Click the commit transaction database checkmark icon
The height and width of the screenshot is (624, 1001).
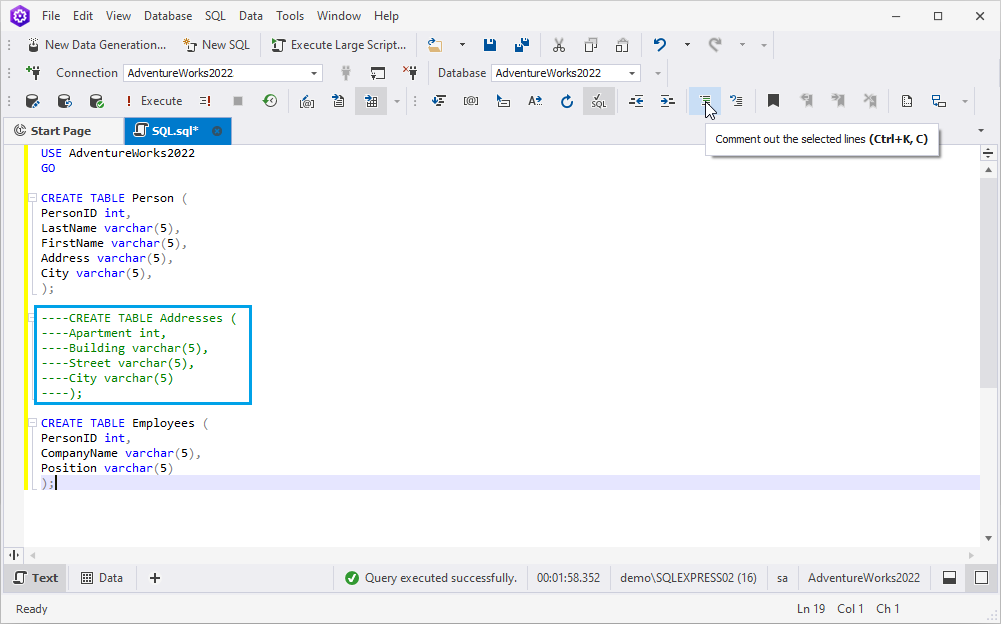tap(96, 101)
